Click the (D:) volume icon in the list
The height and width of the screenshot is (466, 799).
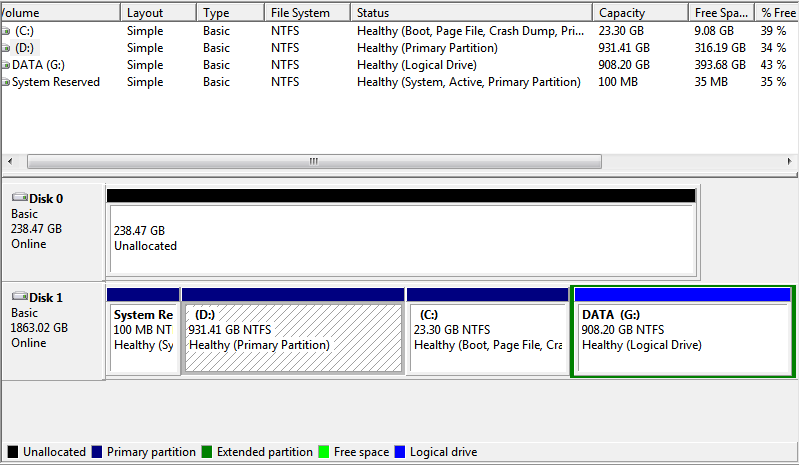point(5,48)
